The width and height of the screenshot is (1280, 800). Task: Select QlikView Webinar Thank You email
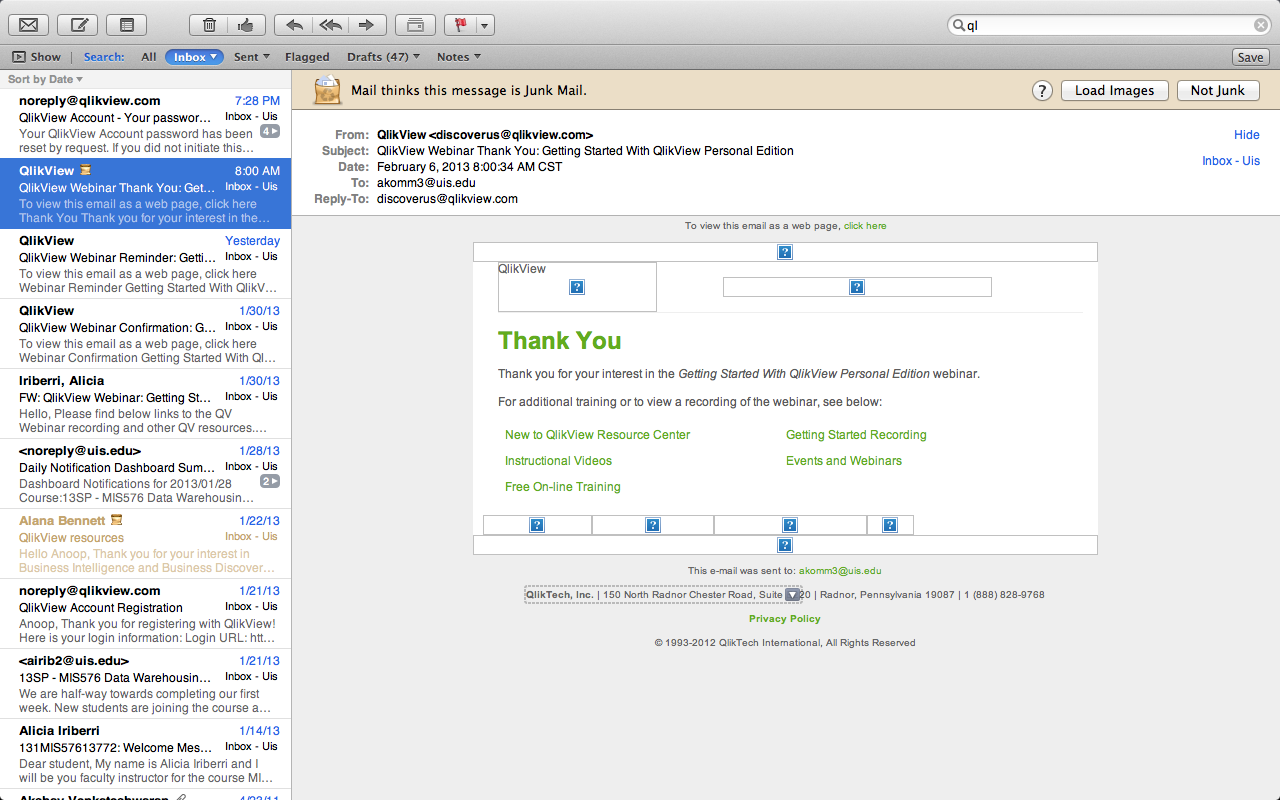pos(145,194)
